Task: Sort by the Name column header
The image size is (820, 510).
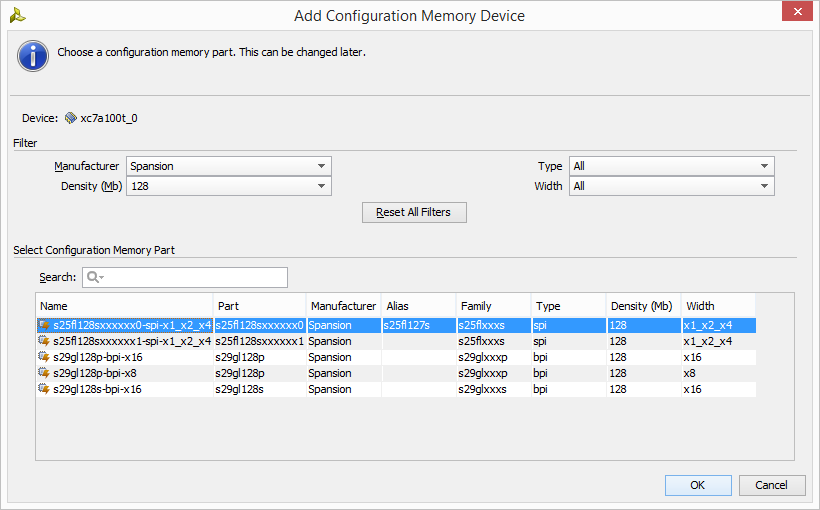Action: coord(124,306)
